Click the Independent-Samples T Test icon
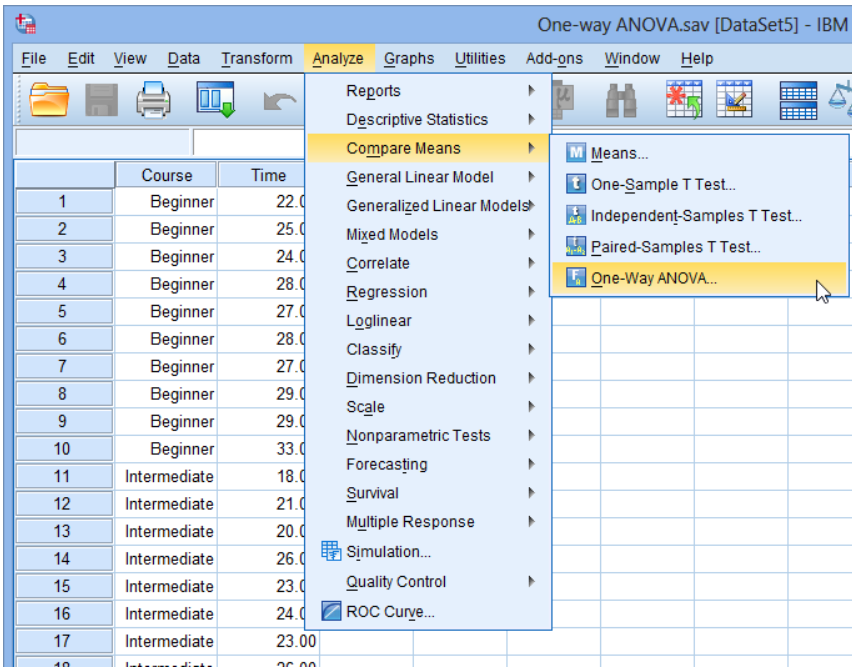852x671 pixels. 575,215
